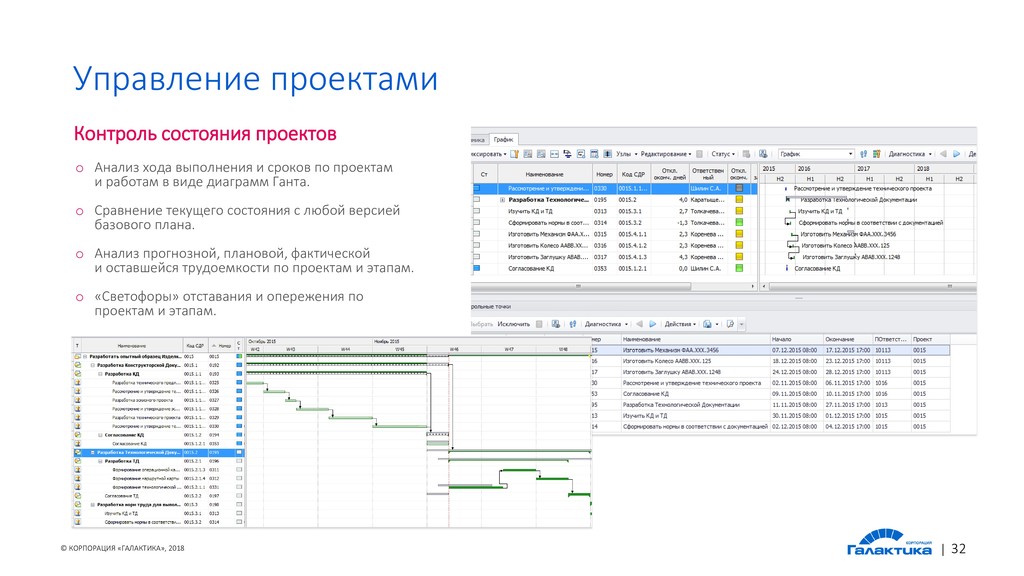The height and width of the screenshot is (576, 1024).
Task: Toggle status box of Согласование КД row 0353
Action: pos(477,268)
